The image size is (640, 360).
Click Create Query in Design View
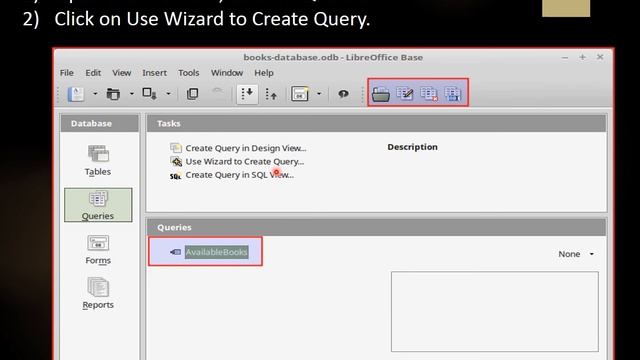pos(246,148)
